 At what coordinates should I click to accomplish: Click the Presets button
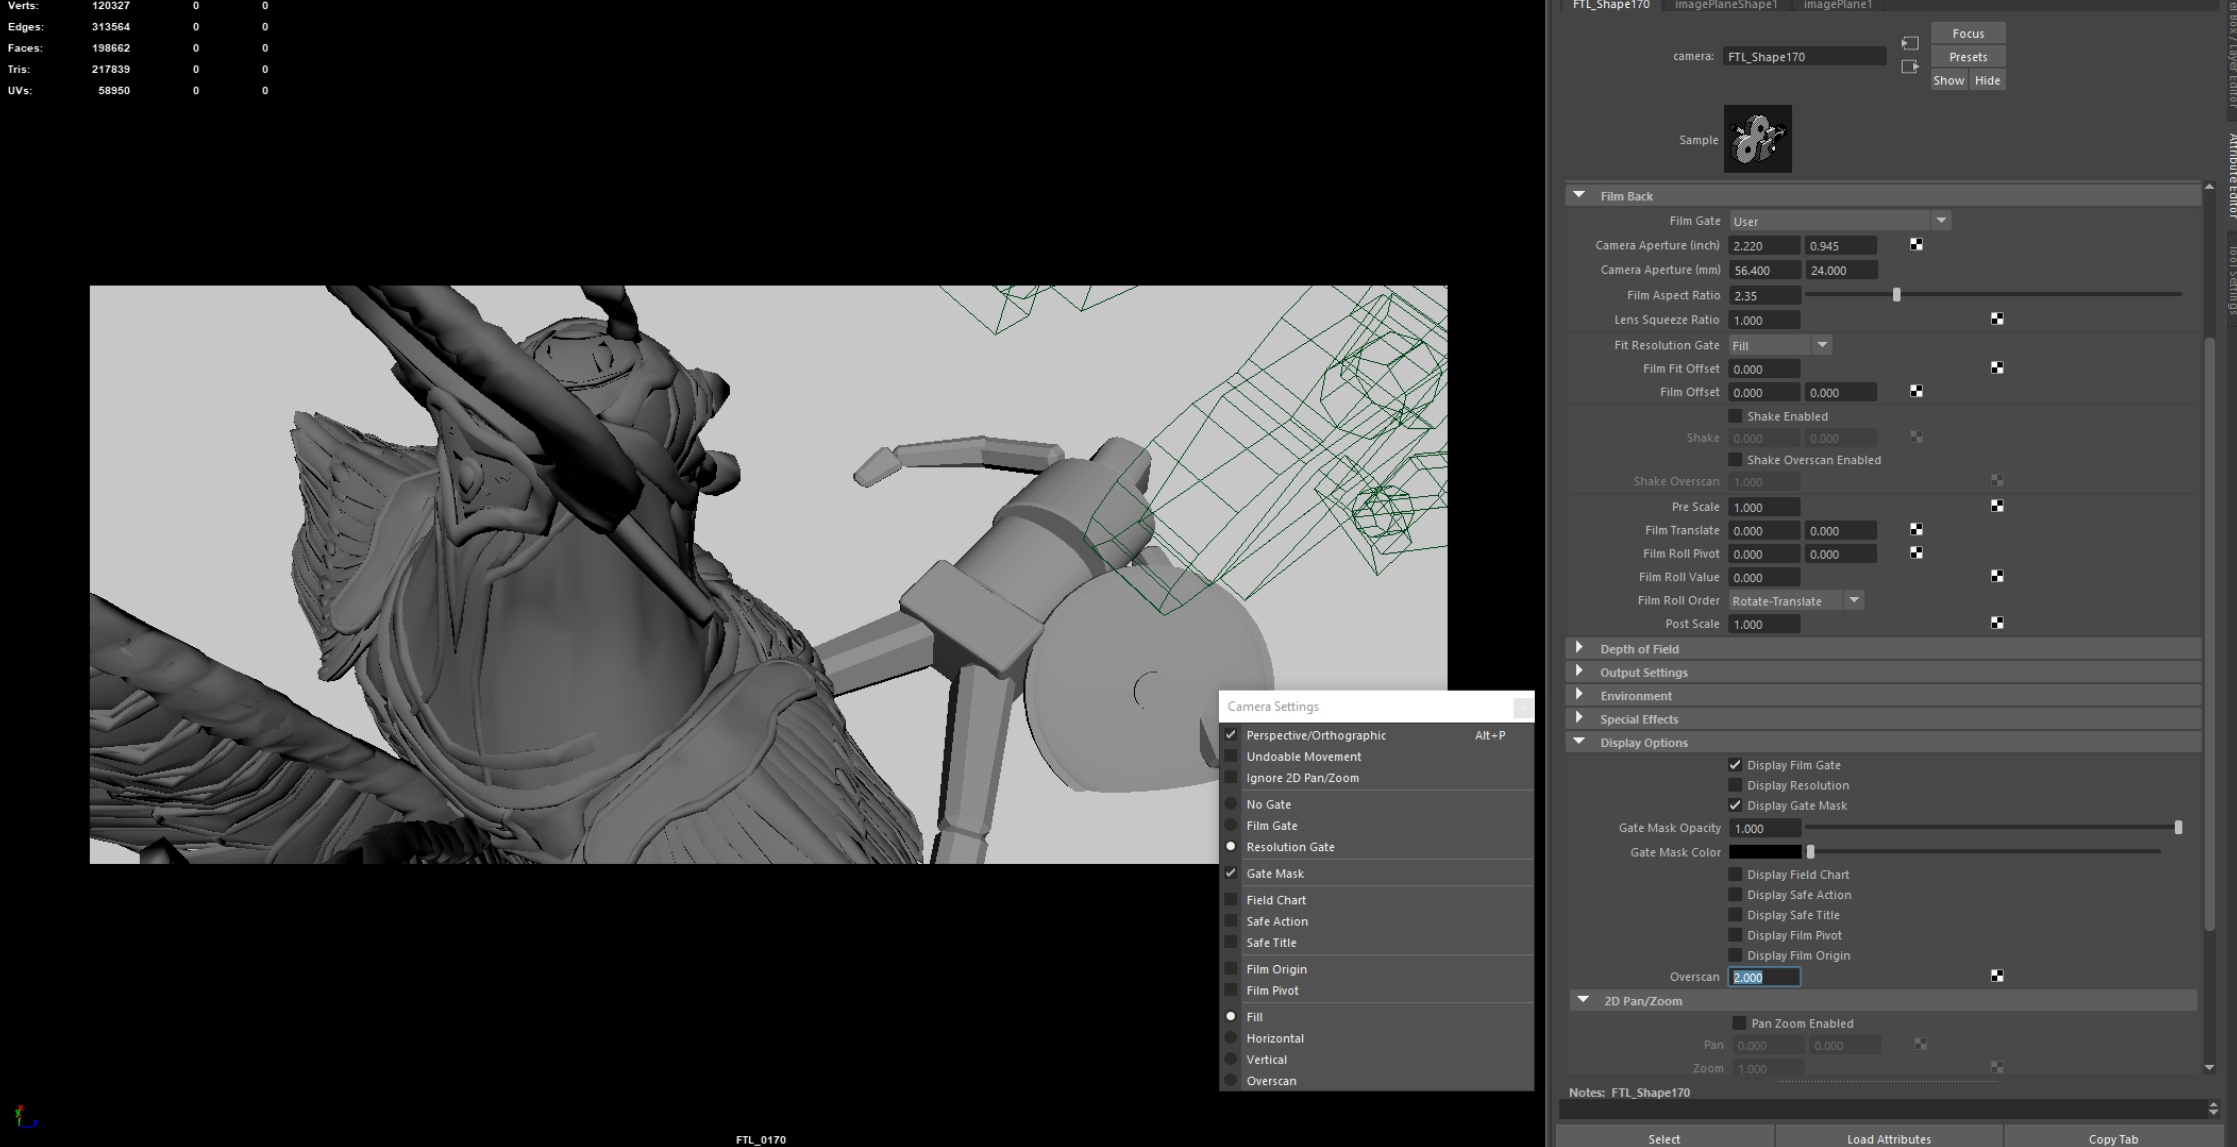tap(1968, 57)
